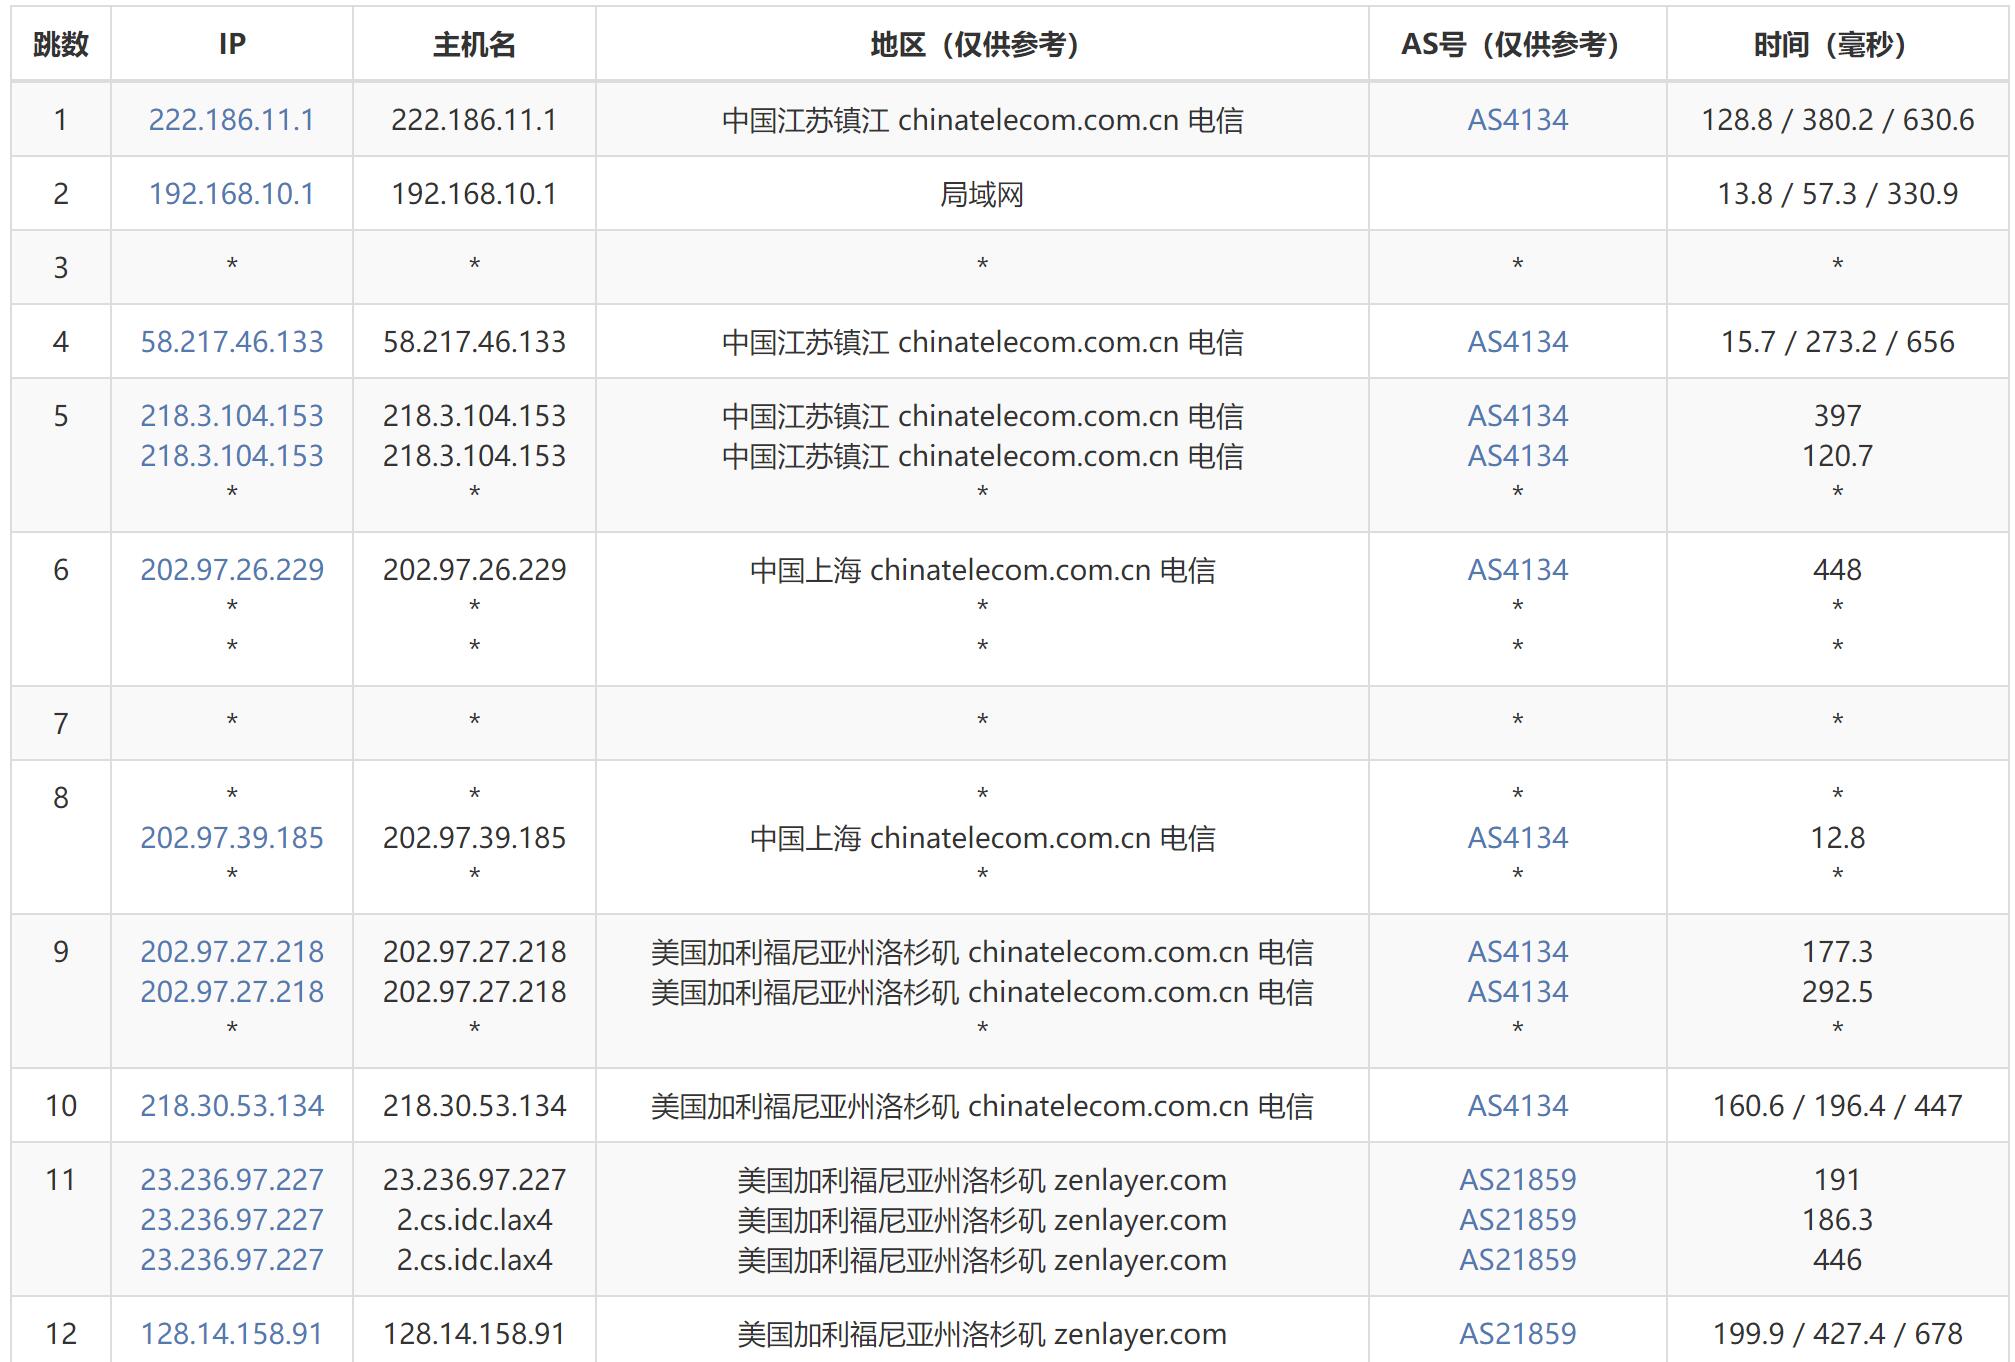Click the hostname 128.14.158.91 cell

pyautogui.click(x=474, y=1330)
